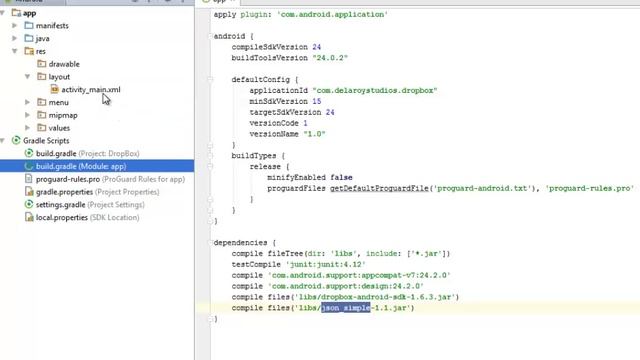Collapse the app module tree arrow

pyautogui.click(x=2, y=13)
